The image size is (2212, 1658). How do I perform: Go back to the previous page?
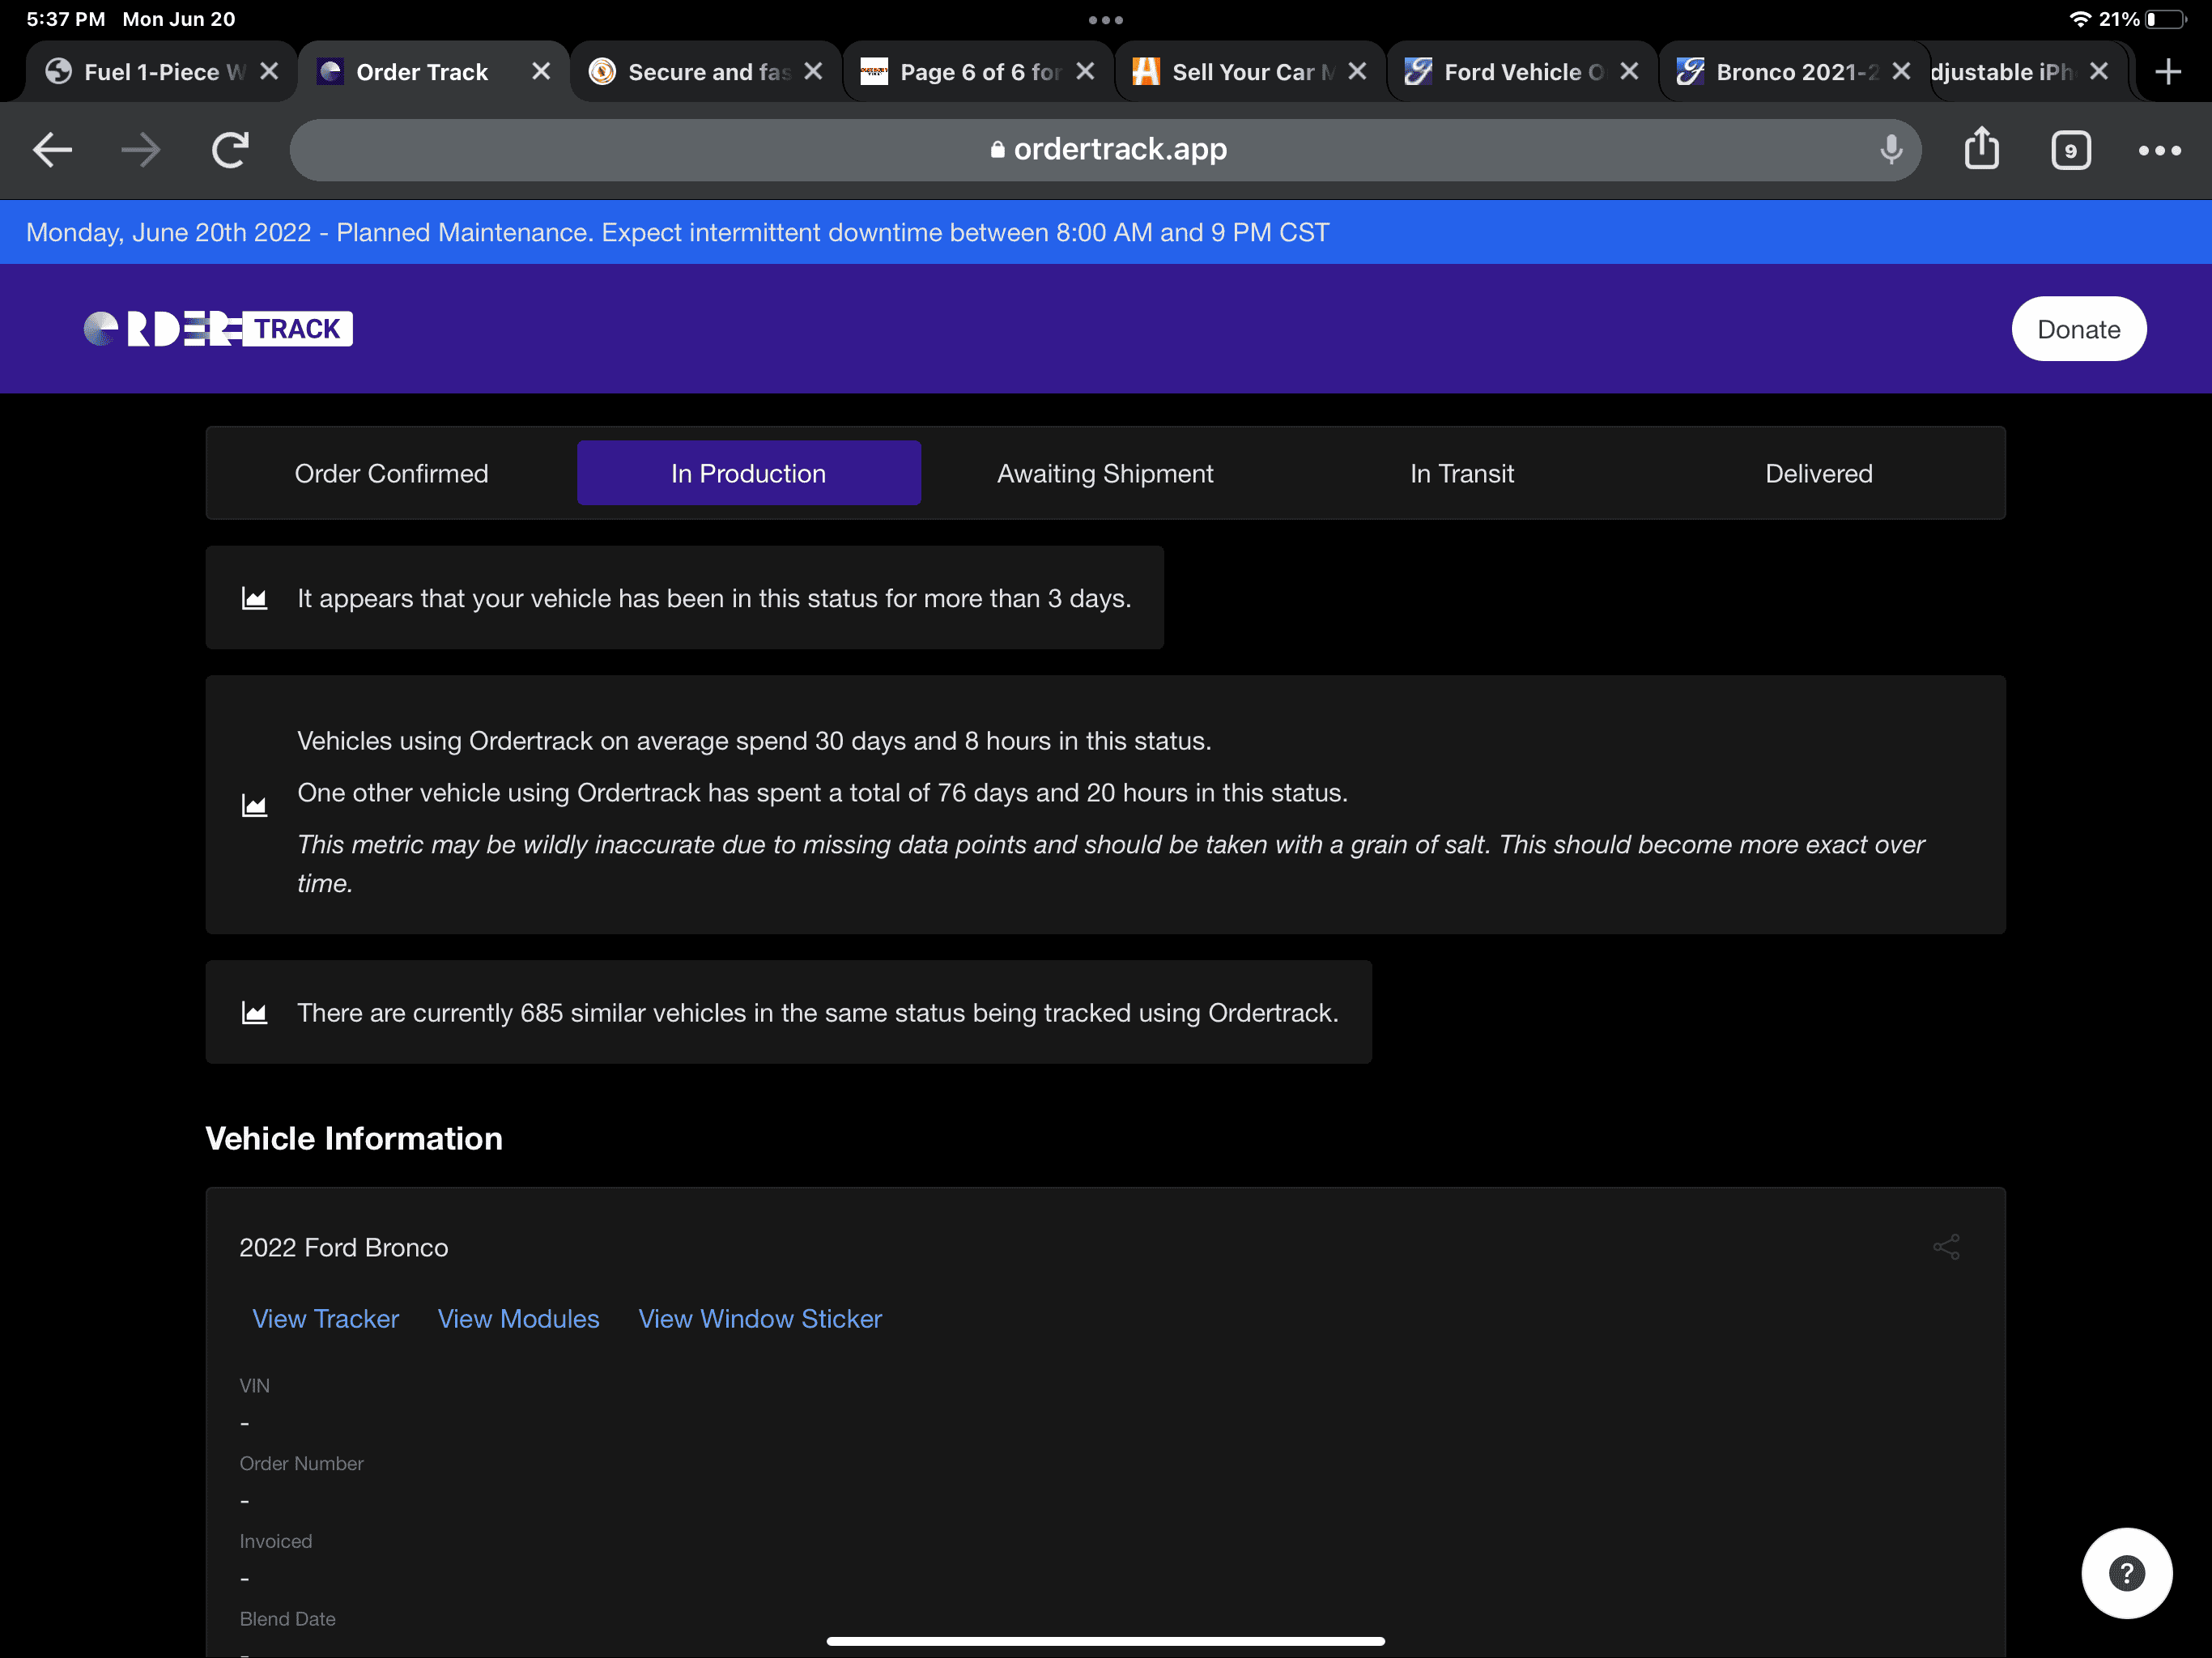pyautogui.click(x=52, y=150)
